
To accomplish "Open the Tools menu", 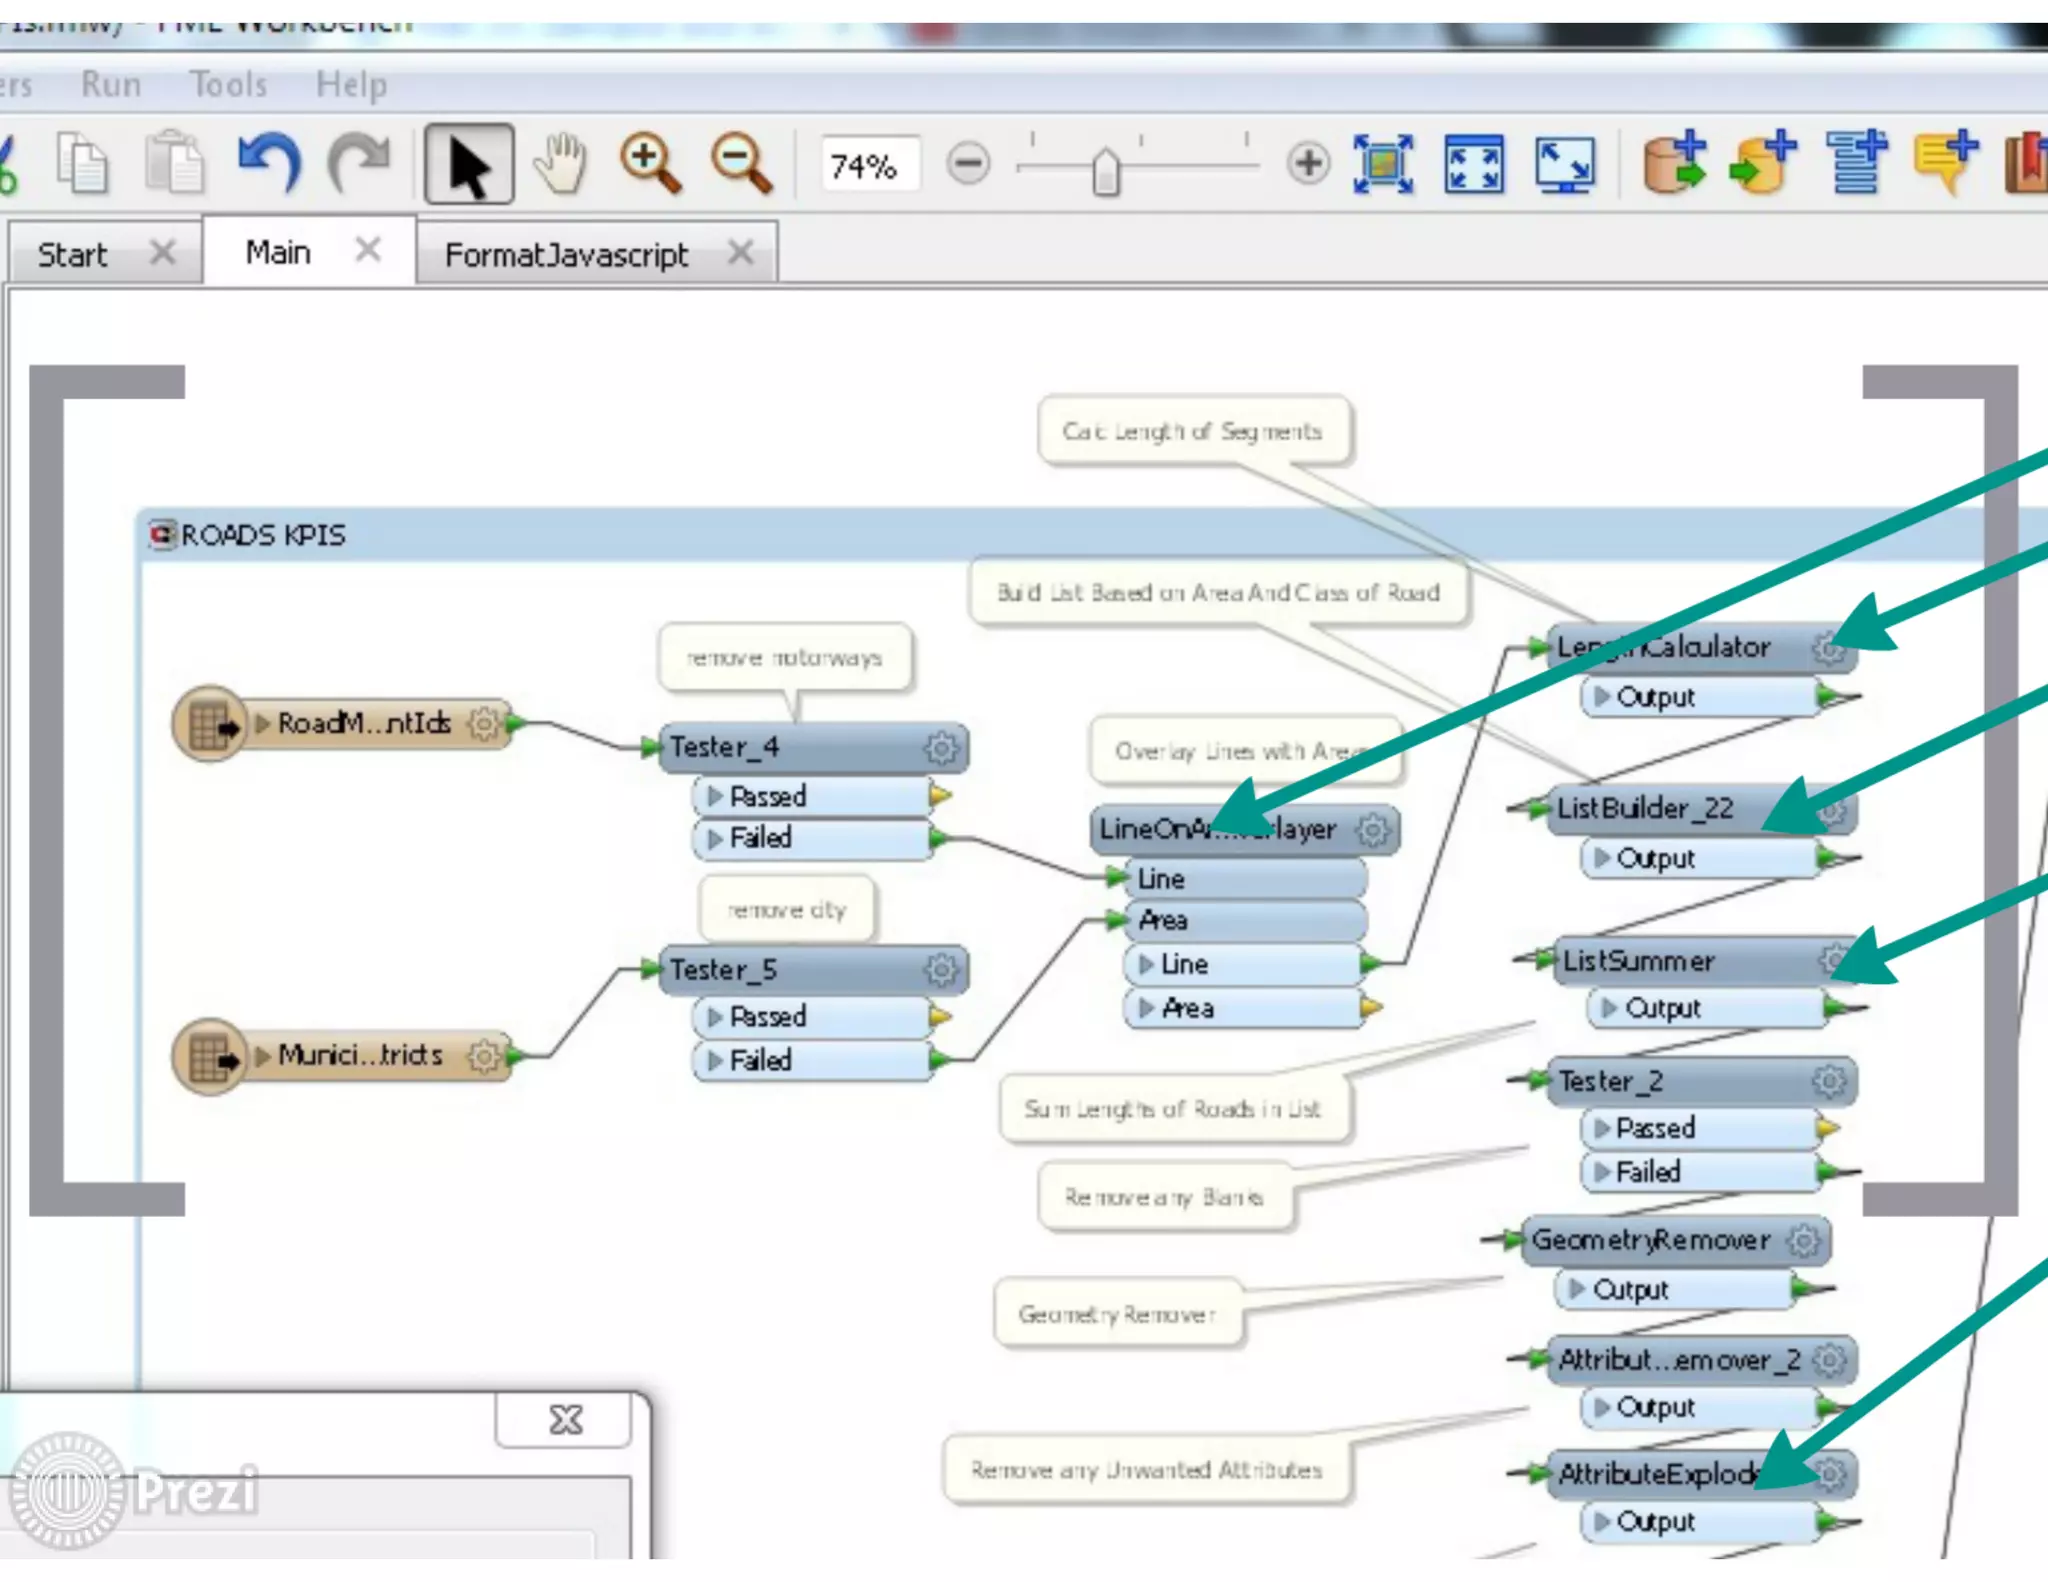I will 228,85.
